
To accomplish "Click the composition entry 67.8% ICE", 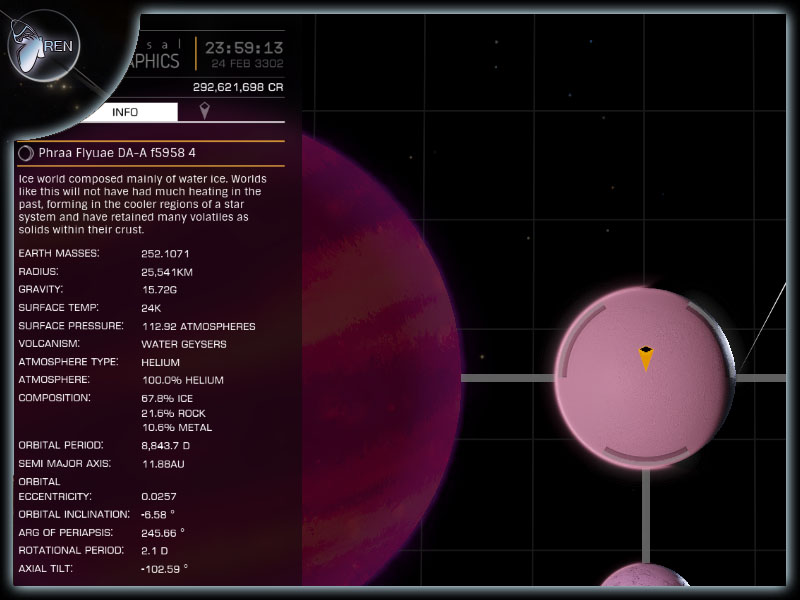I will [x=167, y=398].
